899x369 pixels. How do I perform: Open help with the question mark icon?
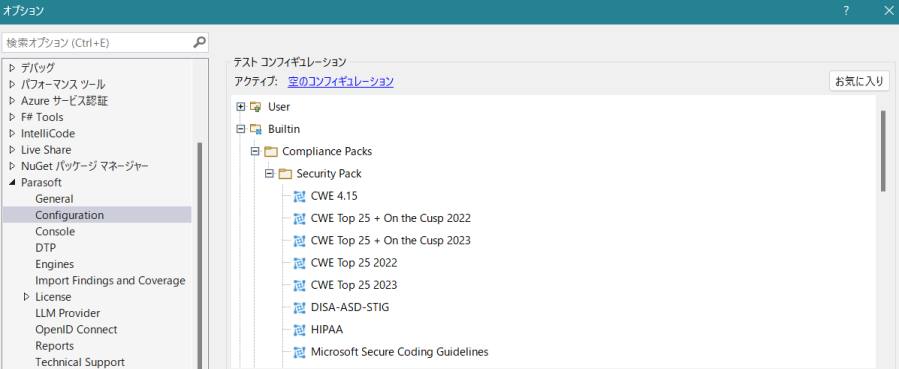[846, 11]
